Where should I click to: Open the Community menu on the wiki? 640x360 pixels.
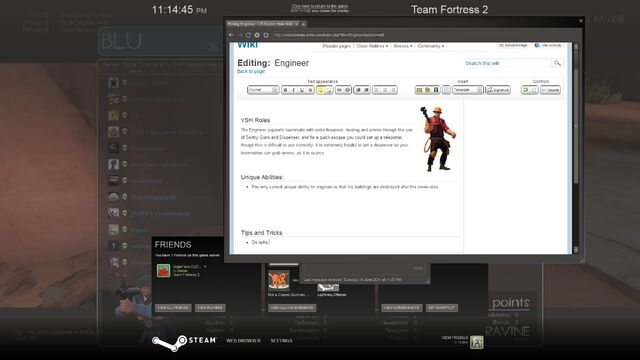pos(431,46)
